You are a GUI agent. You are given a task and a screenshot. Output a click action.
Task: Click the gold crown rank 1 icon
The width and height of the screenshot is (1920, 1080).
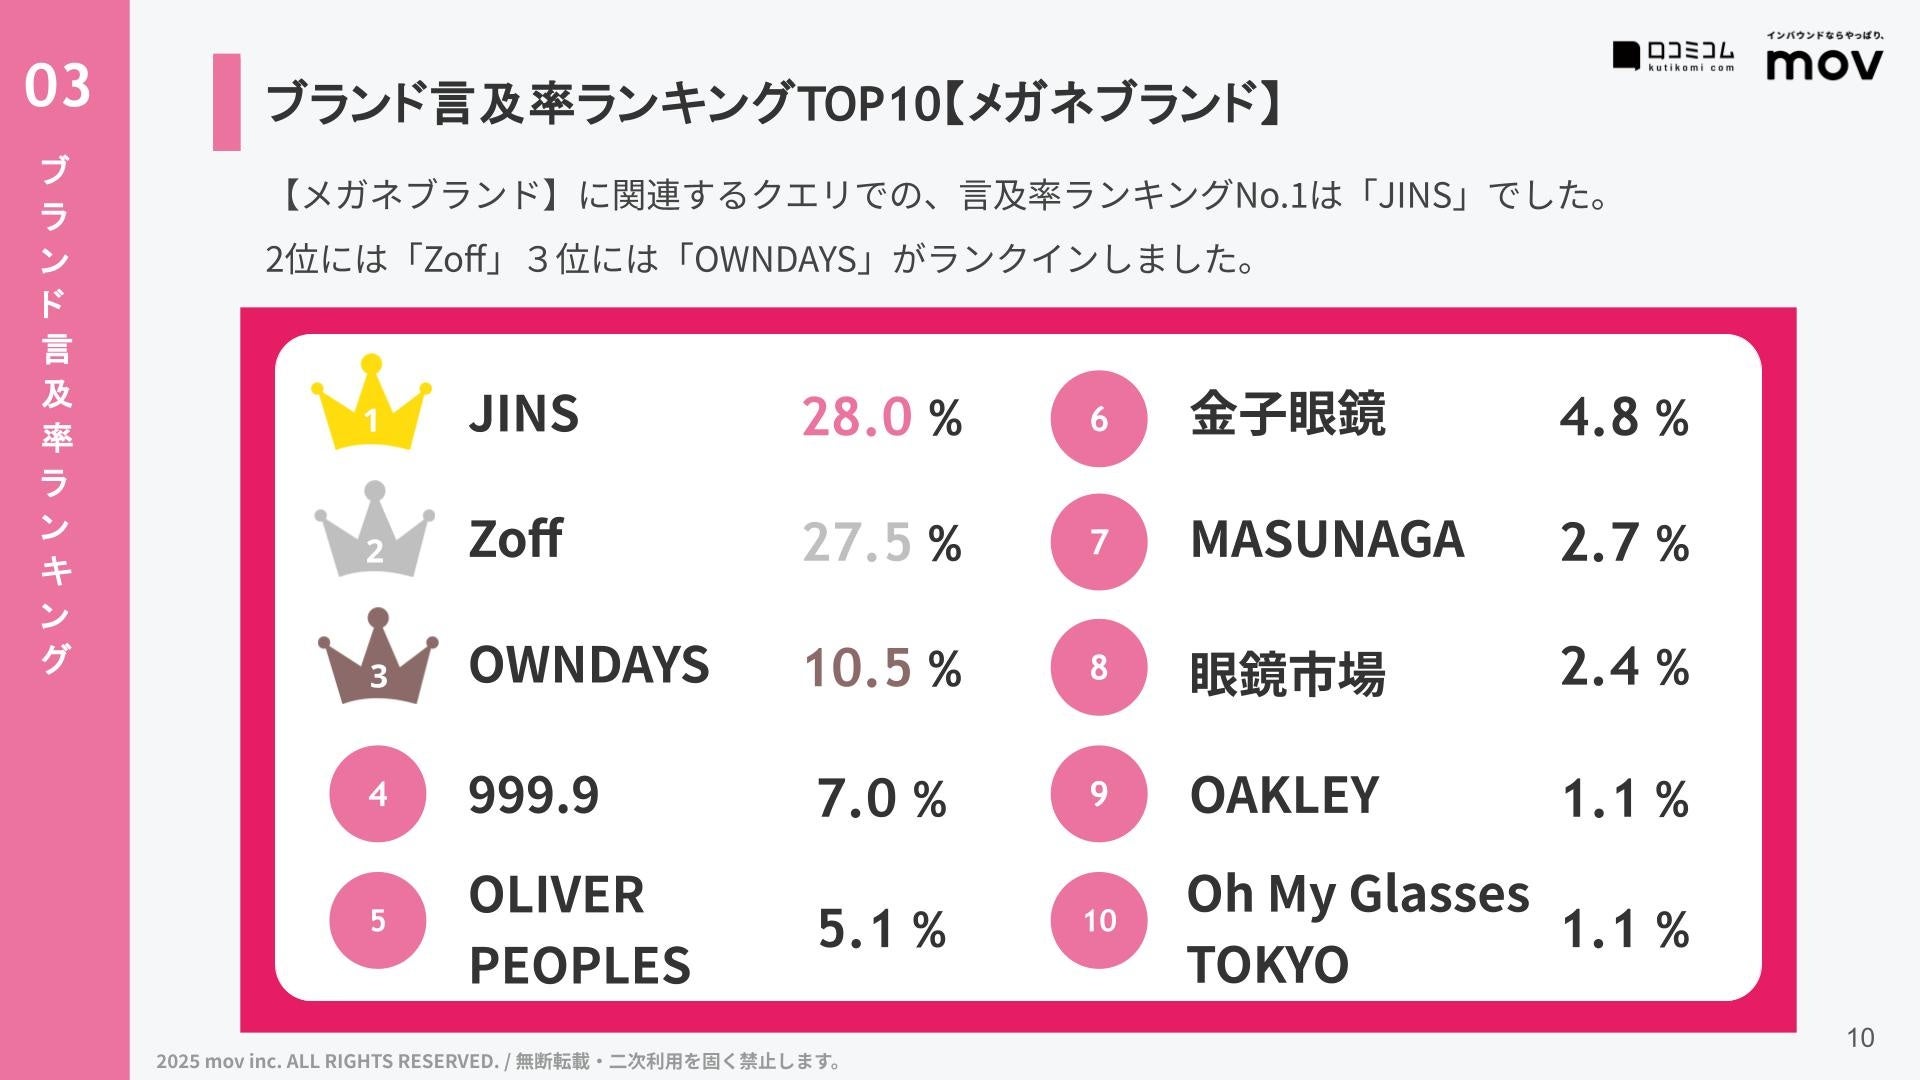click(371, 404)
